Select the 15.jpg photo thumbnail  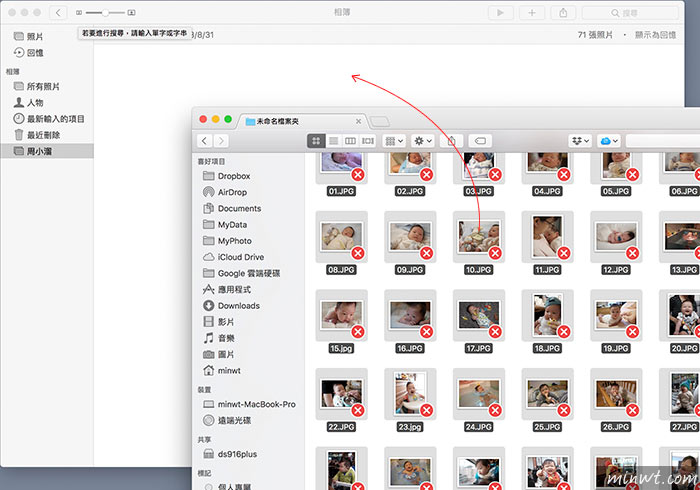click(x=342, y=316)
